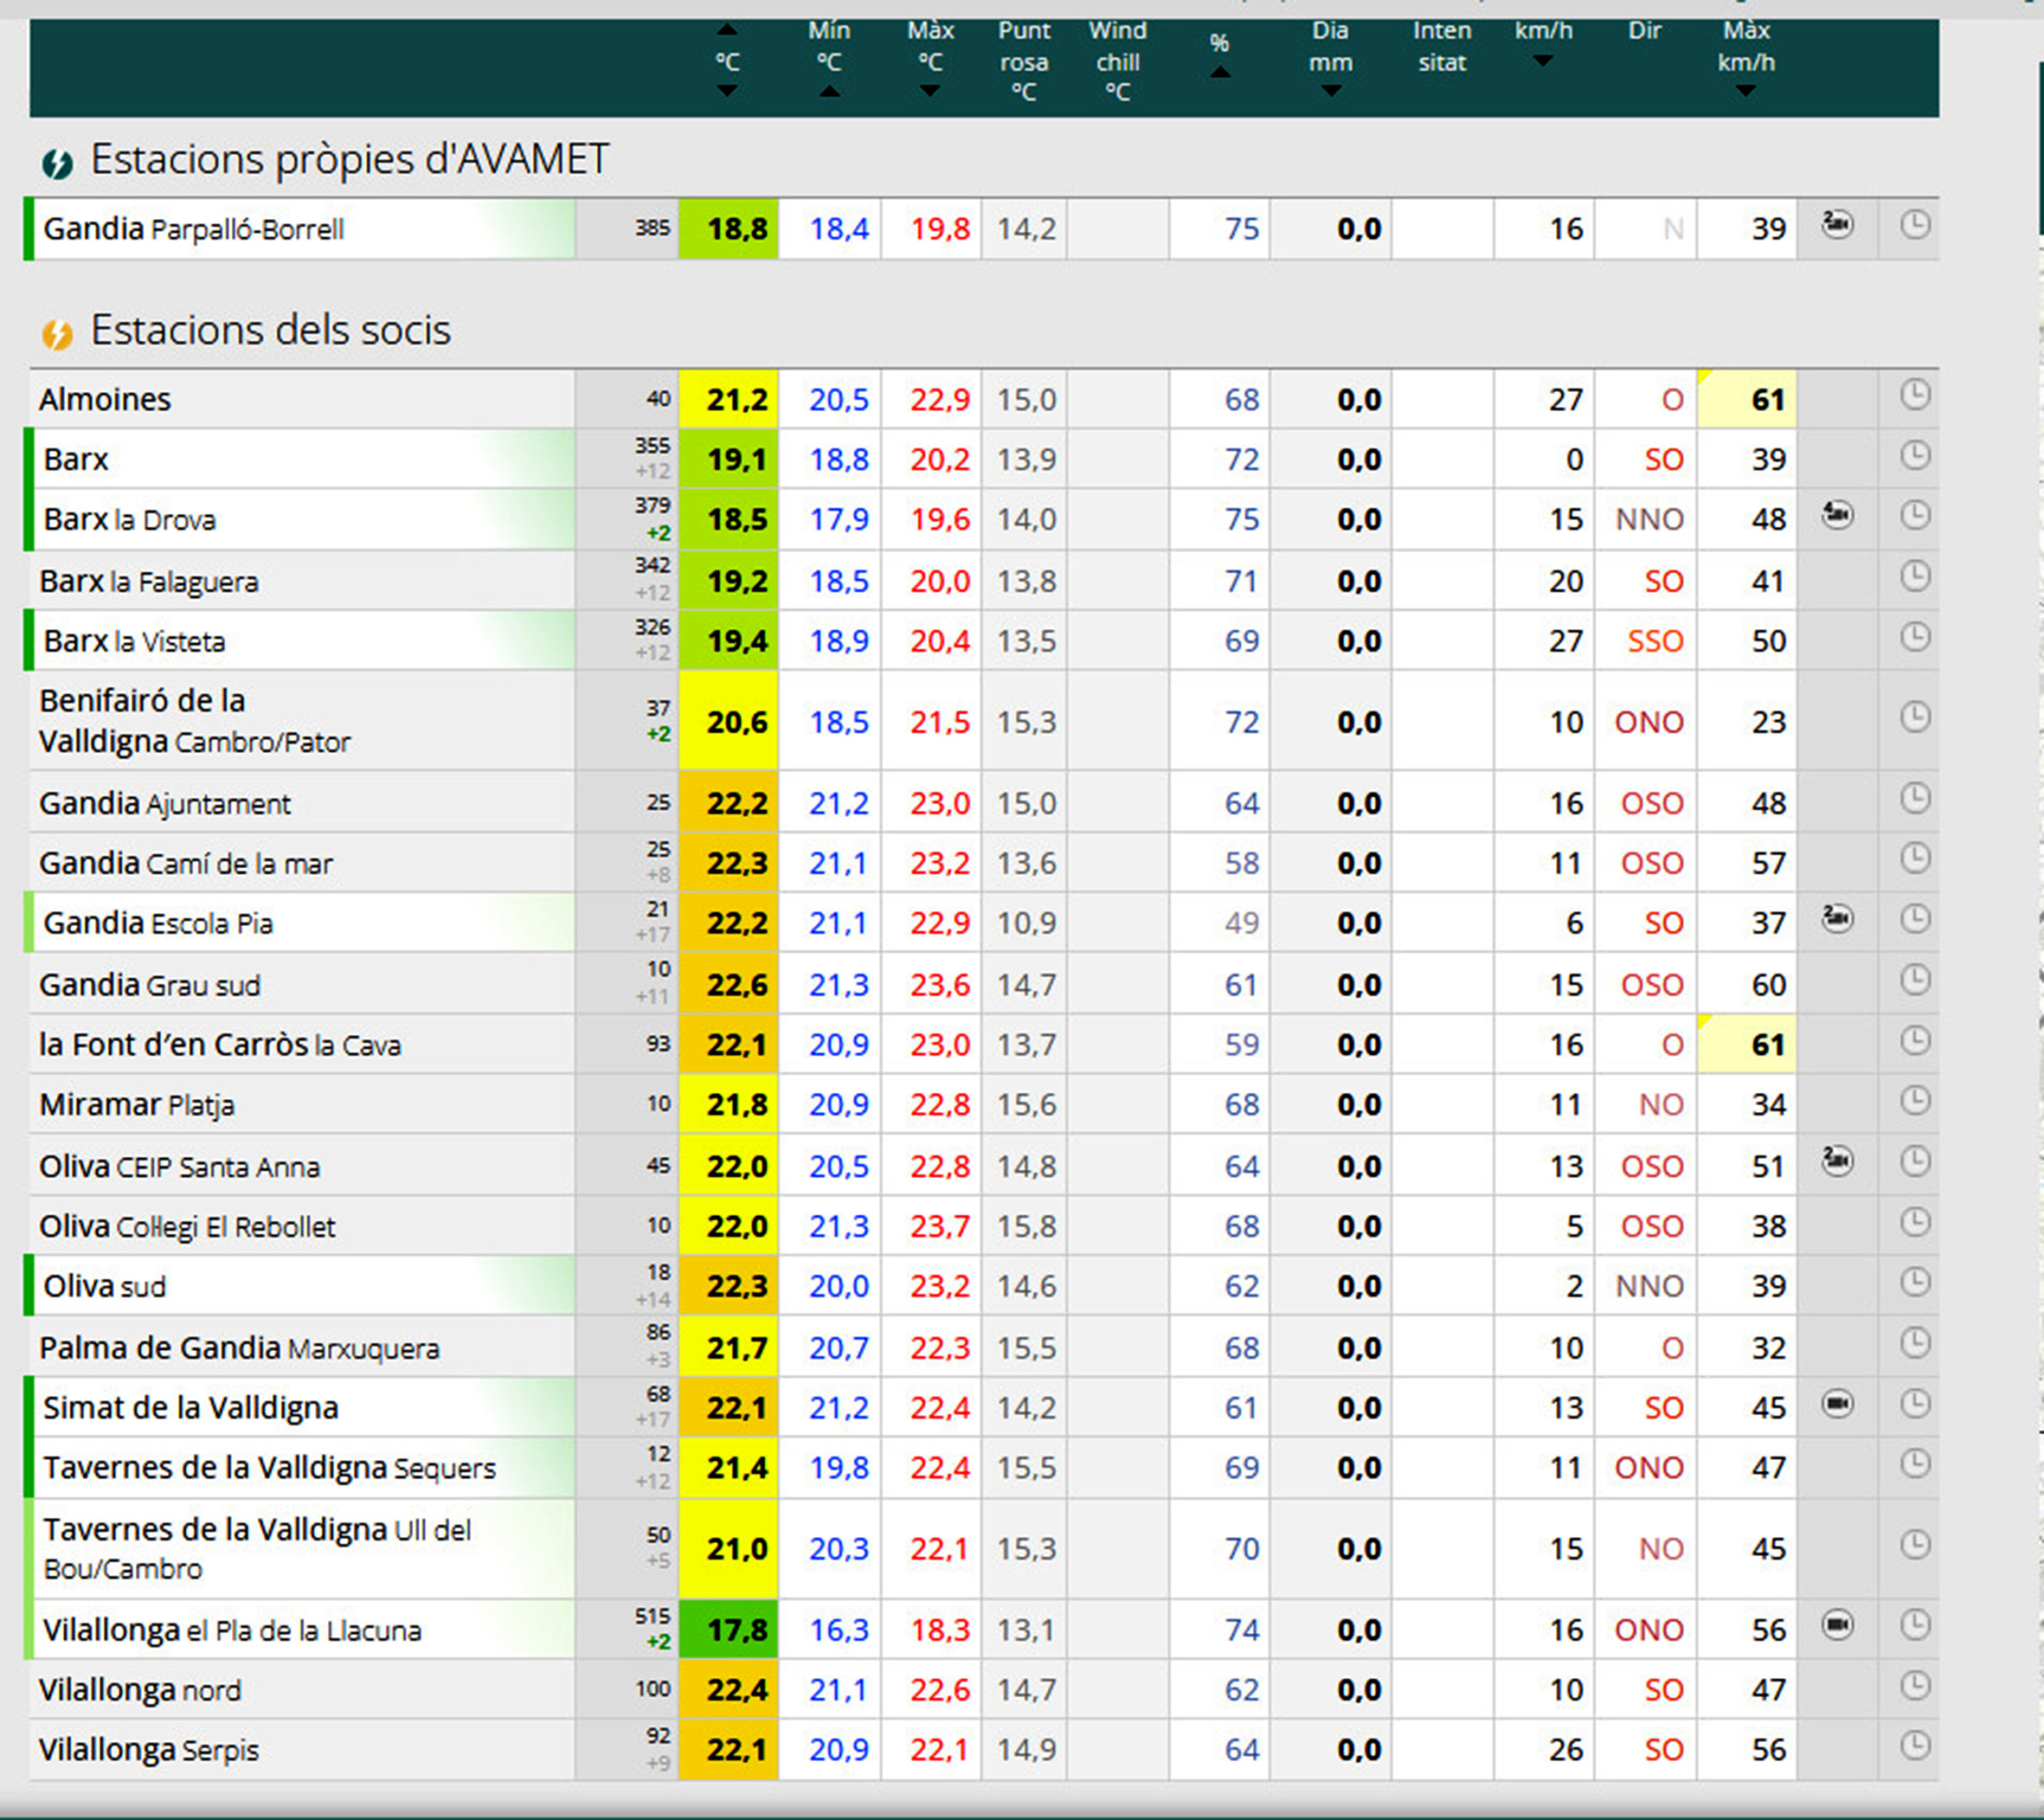The height and width of the screenshot is (1820, 2044).
Task: Open the Palma de Gandia Marxuquera link
Action: click(x=239, y=1348)
